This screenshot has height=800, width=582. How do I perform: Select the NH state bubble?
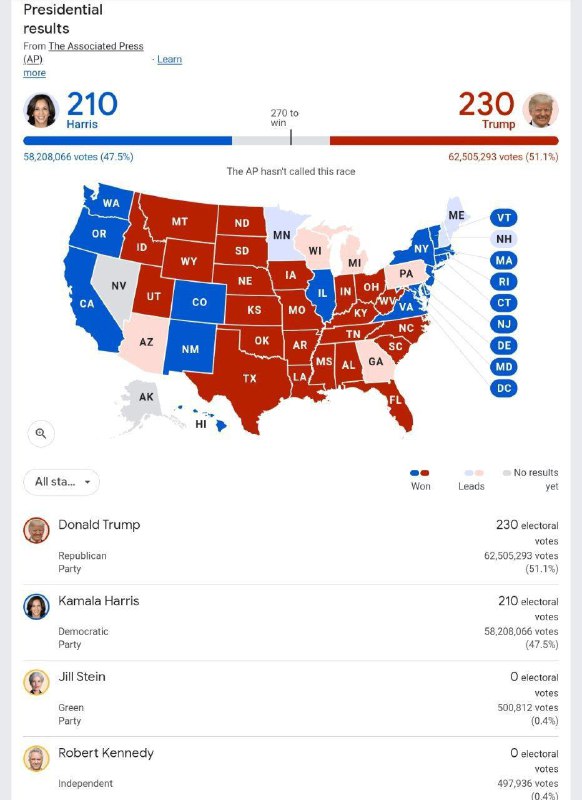point(504,239)
